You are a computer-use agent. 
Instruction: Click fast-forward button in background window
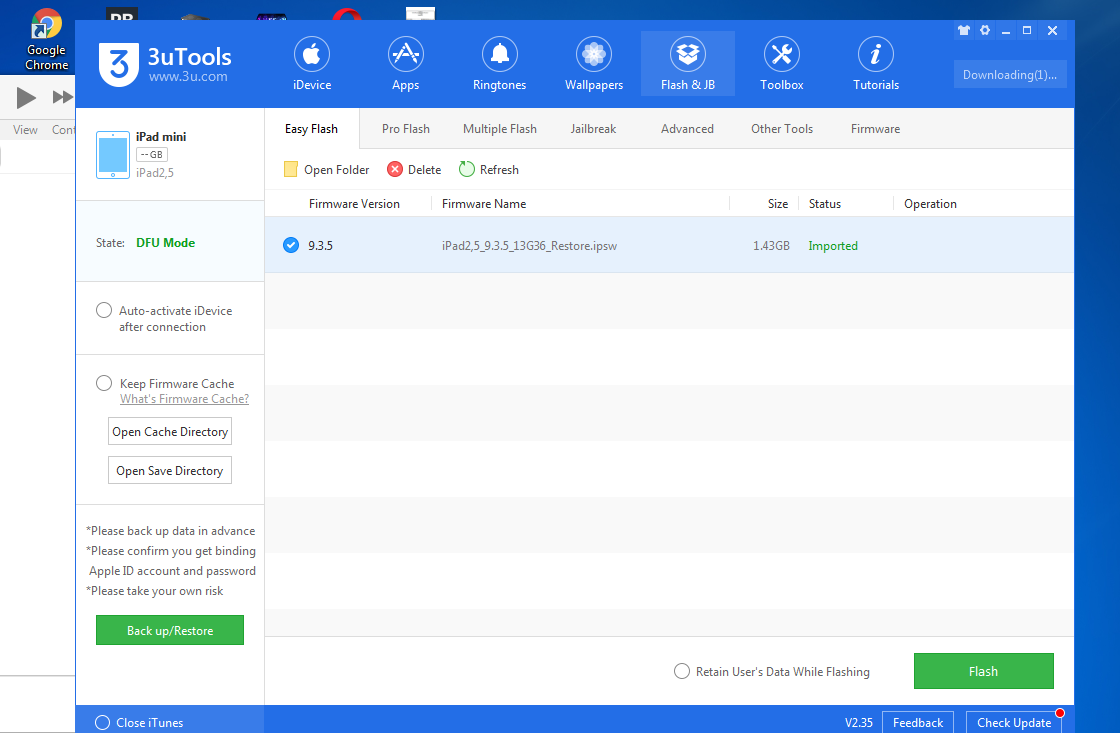pyautogui.click(x=62, y=97)
